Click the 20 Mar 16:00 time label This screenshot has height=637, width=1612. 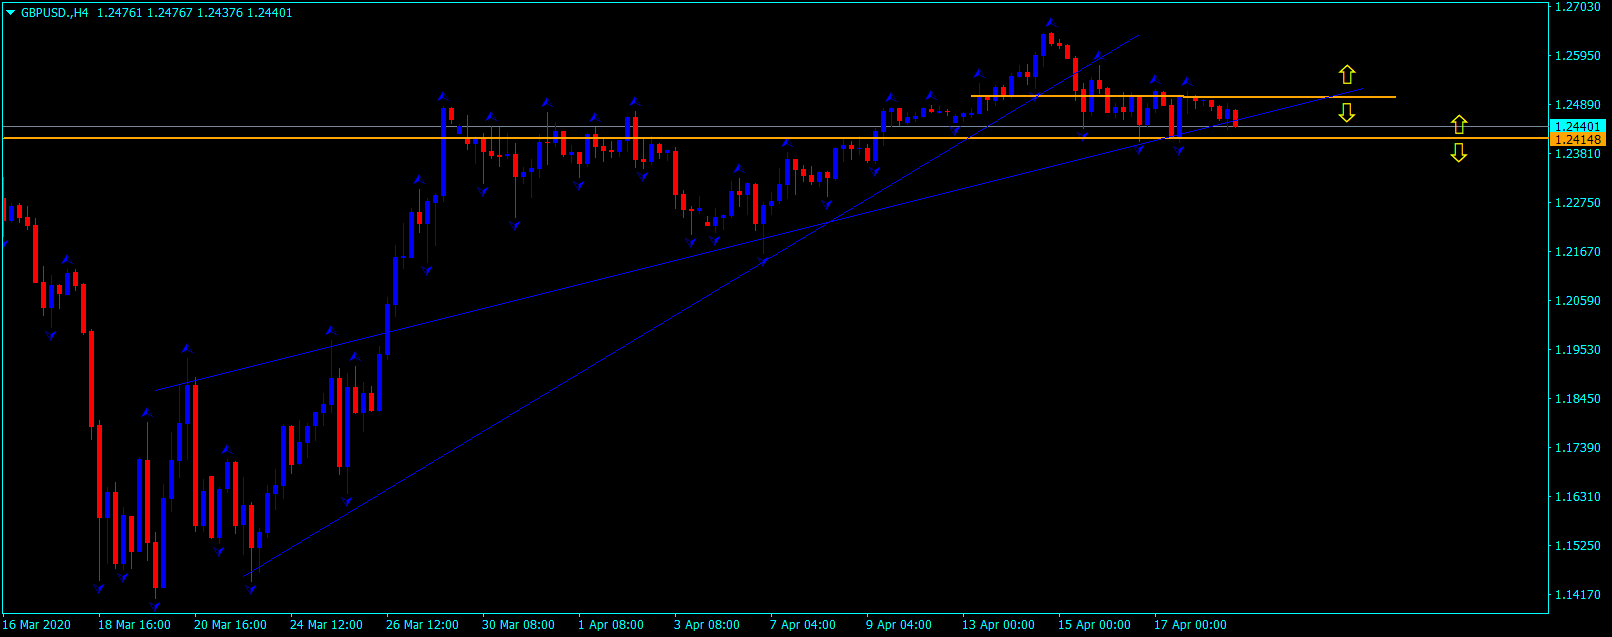(x=230, y=625)
